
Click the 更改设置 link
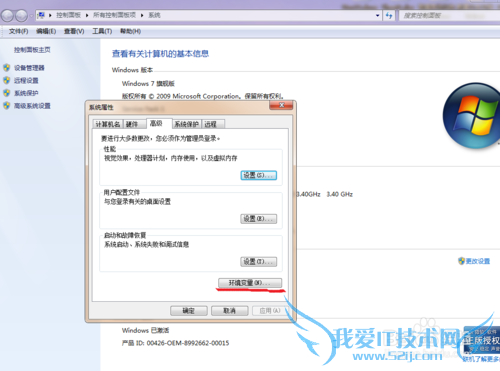coord(478,261)
